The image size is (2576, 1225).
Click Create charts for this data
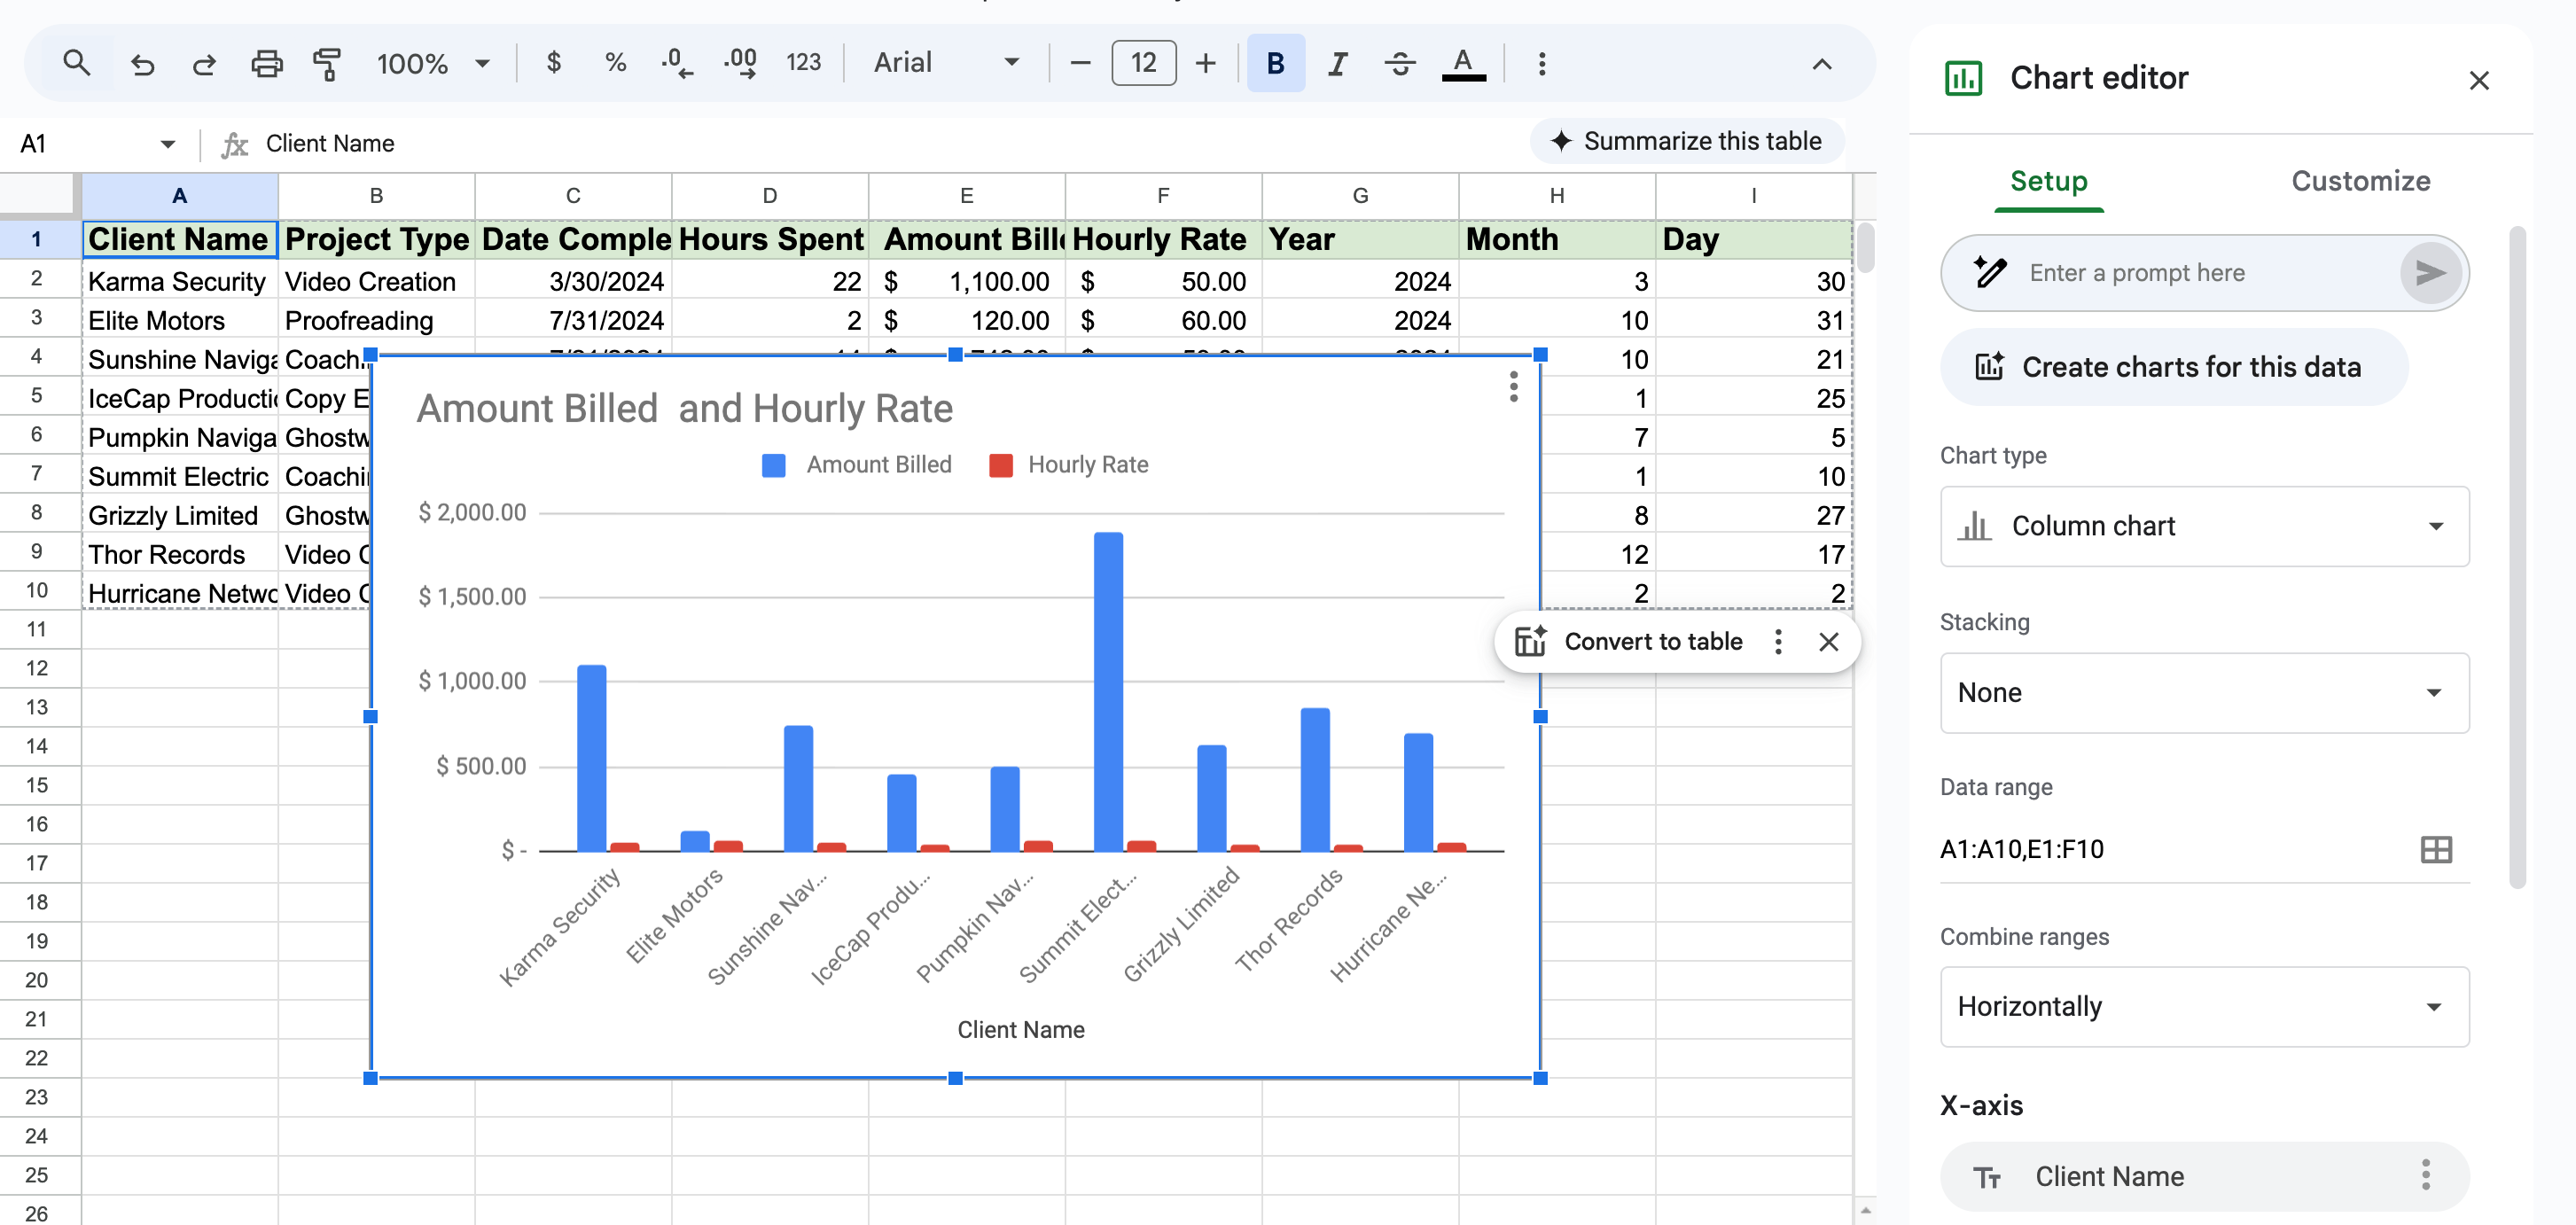pos(2172,367)
